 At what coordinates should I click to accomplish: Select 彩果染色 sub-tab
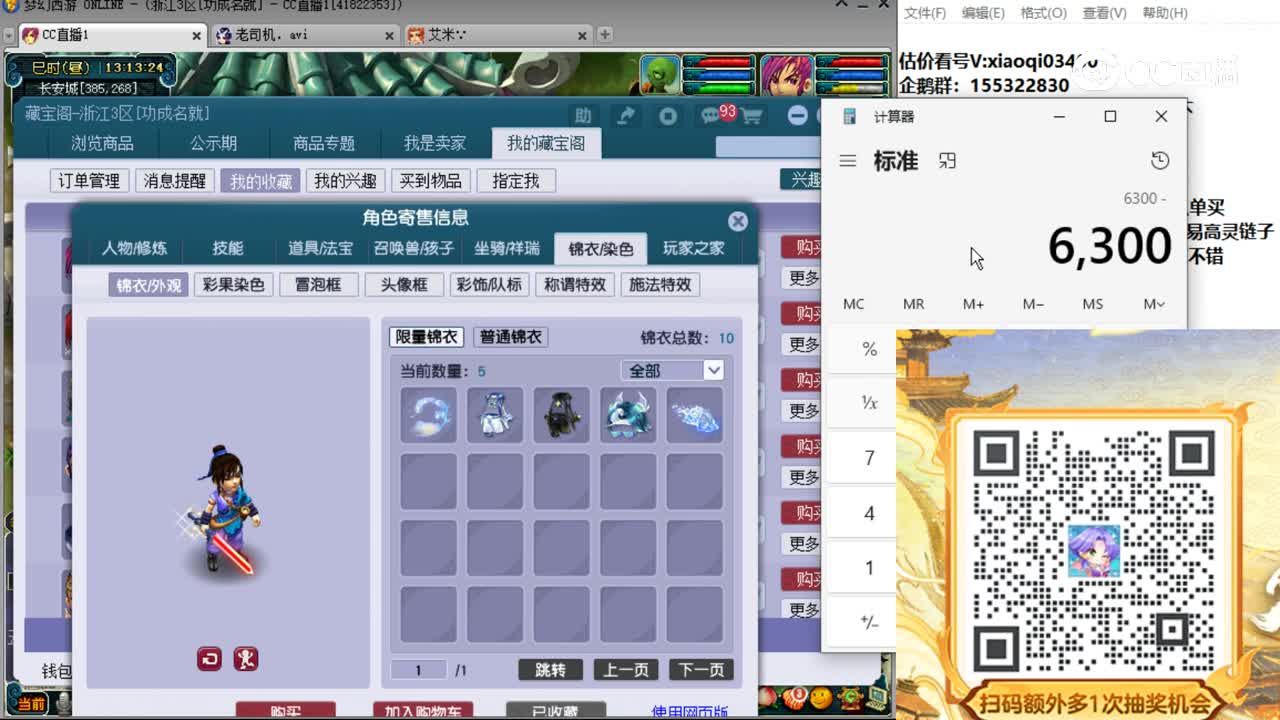pyautogui.click(x=233, y=285)
